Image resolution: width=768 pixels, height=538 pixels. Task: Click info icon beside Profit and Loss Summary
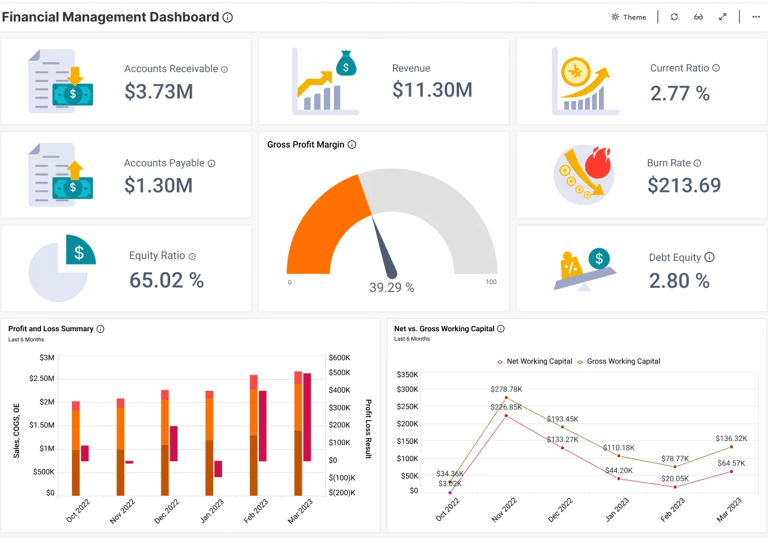[x=100, y=329]
